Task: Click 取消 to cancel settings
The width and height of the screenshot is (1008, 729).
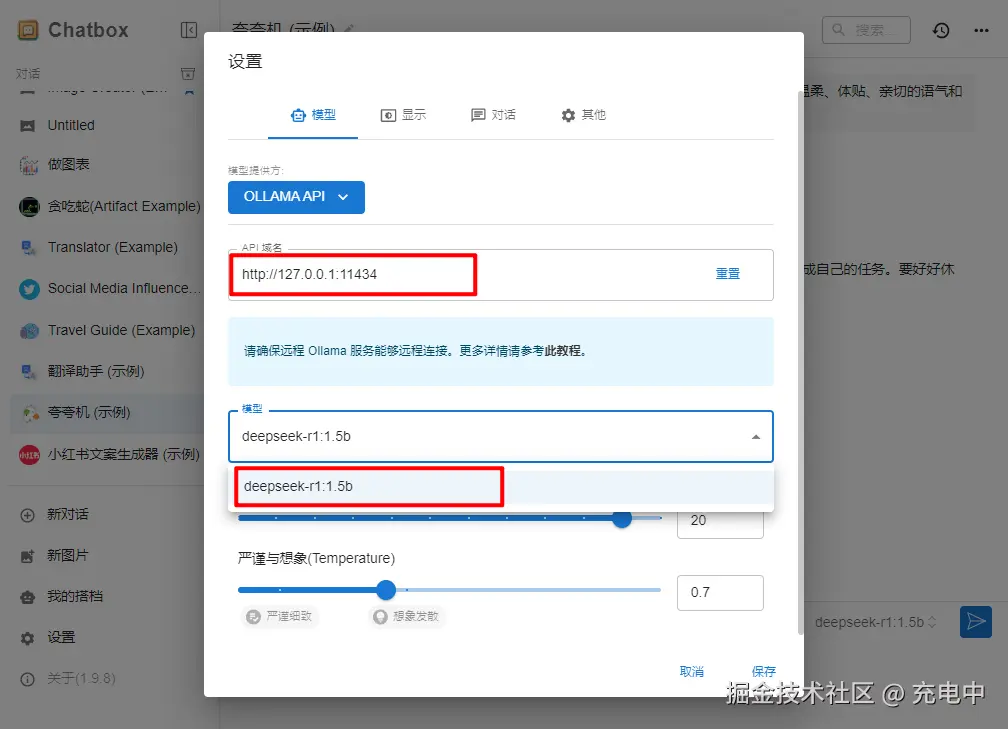Action: (692, 672)
